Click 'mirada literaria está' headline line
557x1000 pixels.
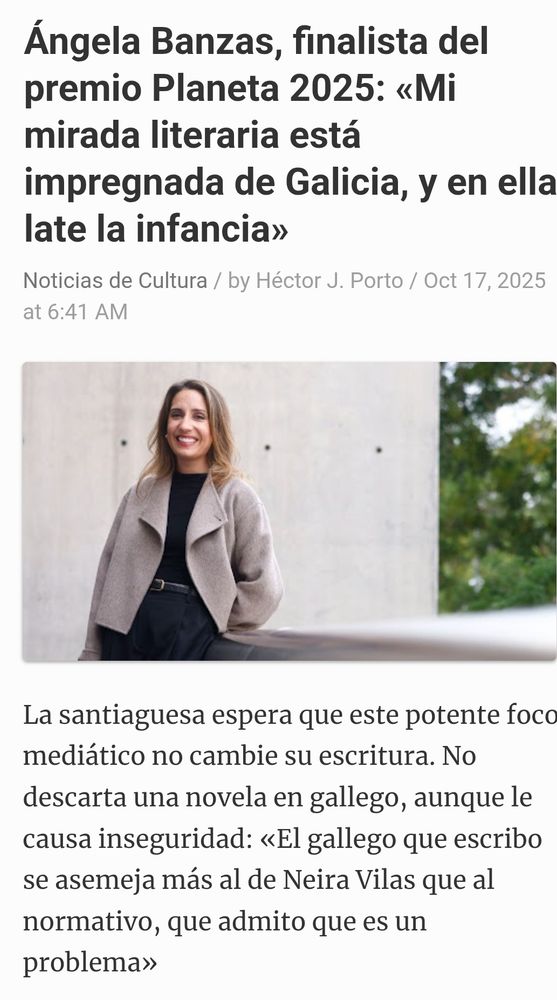pyautogui.click(x=192, y=136)
